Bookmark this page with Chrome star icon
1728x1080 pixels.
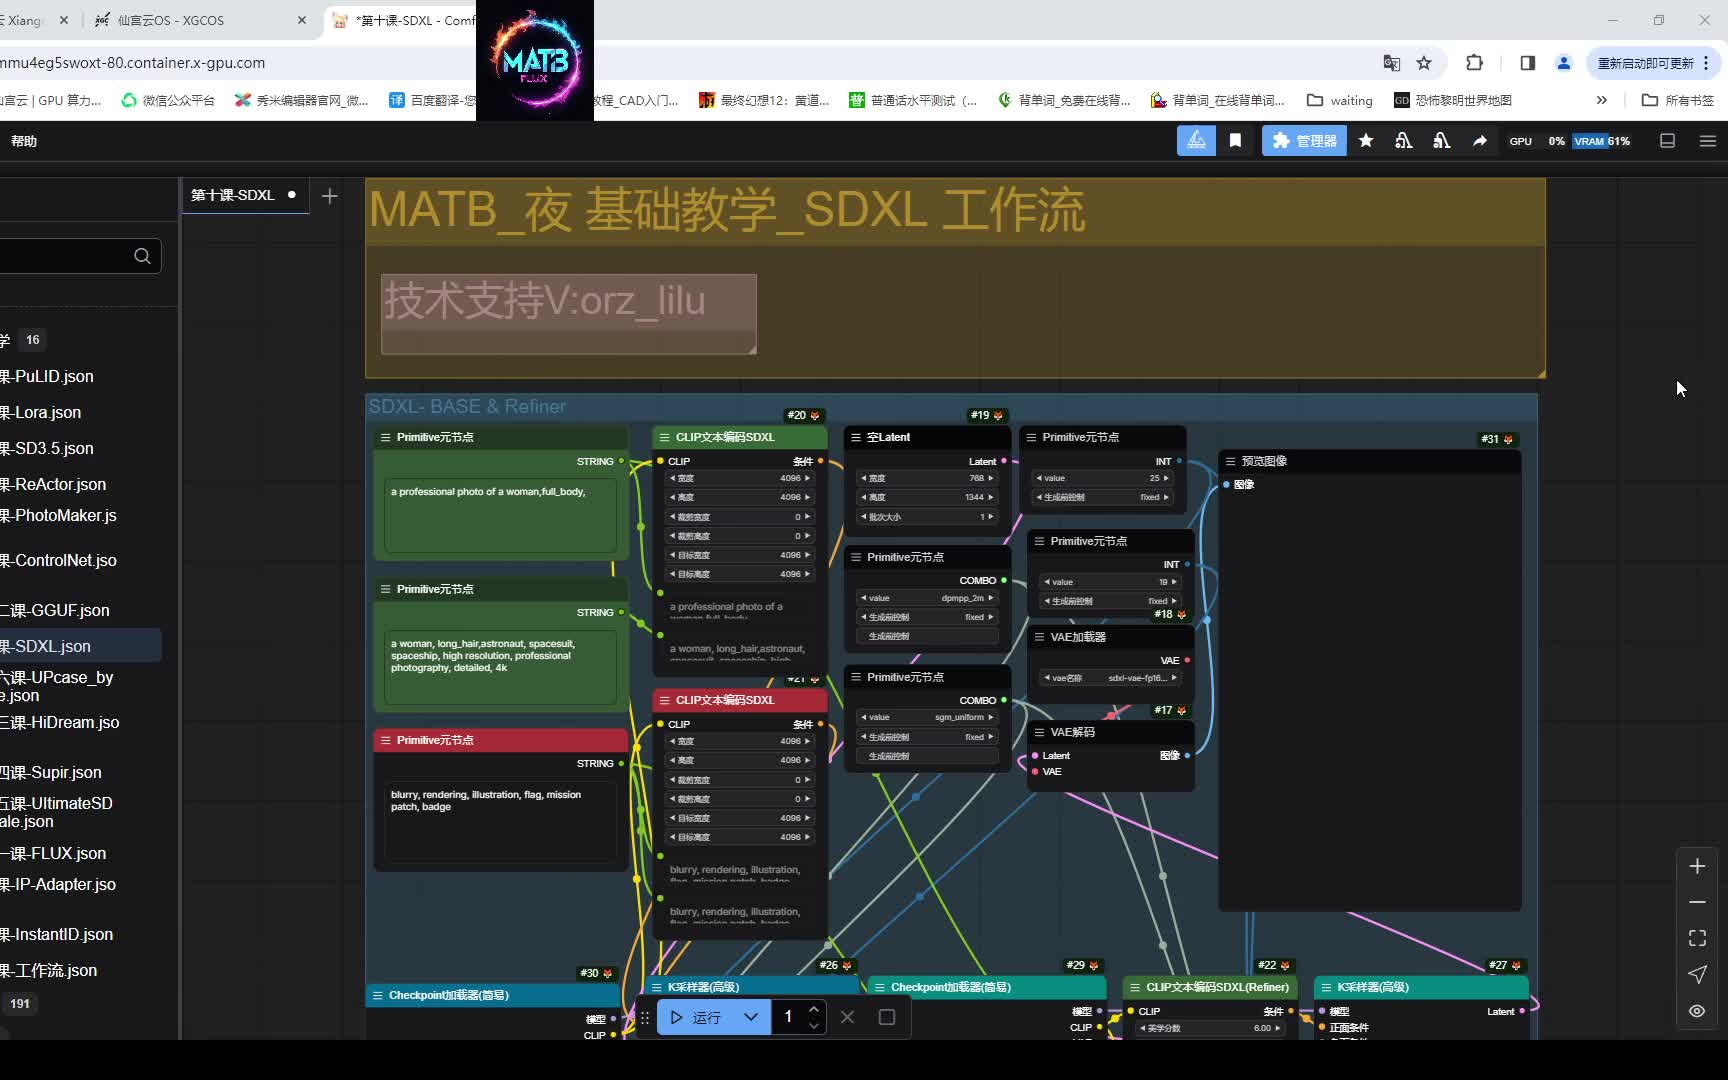(x=1424, y=63)
